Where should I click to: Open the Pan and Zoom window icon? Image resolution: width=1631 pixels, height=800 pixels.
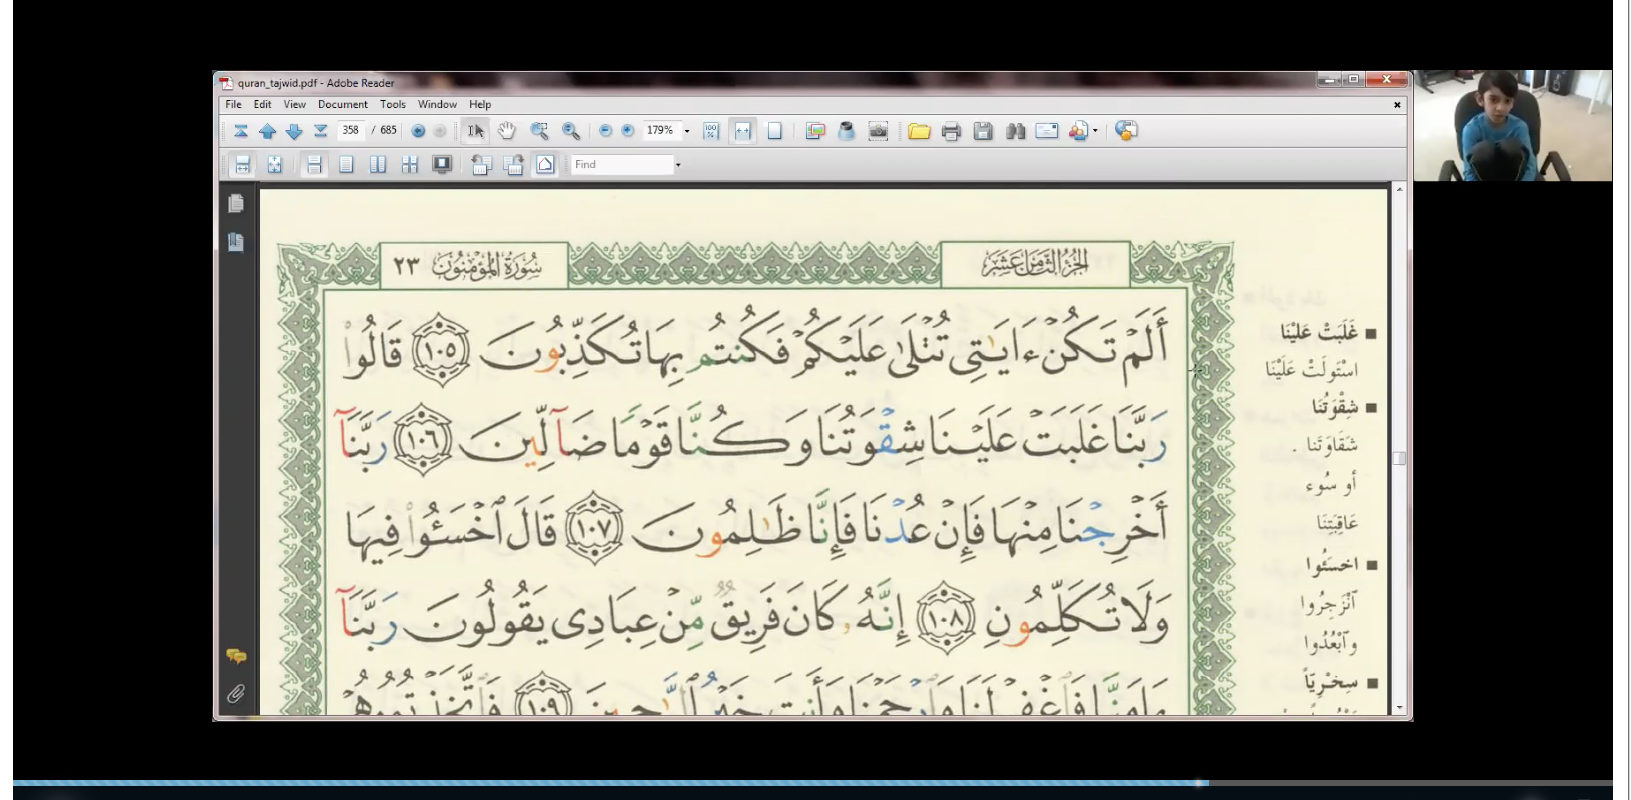point(815,131)
